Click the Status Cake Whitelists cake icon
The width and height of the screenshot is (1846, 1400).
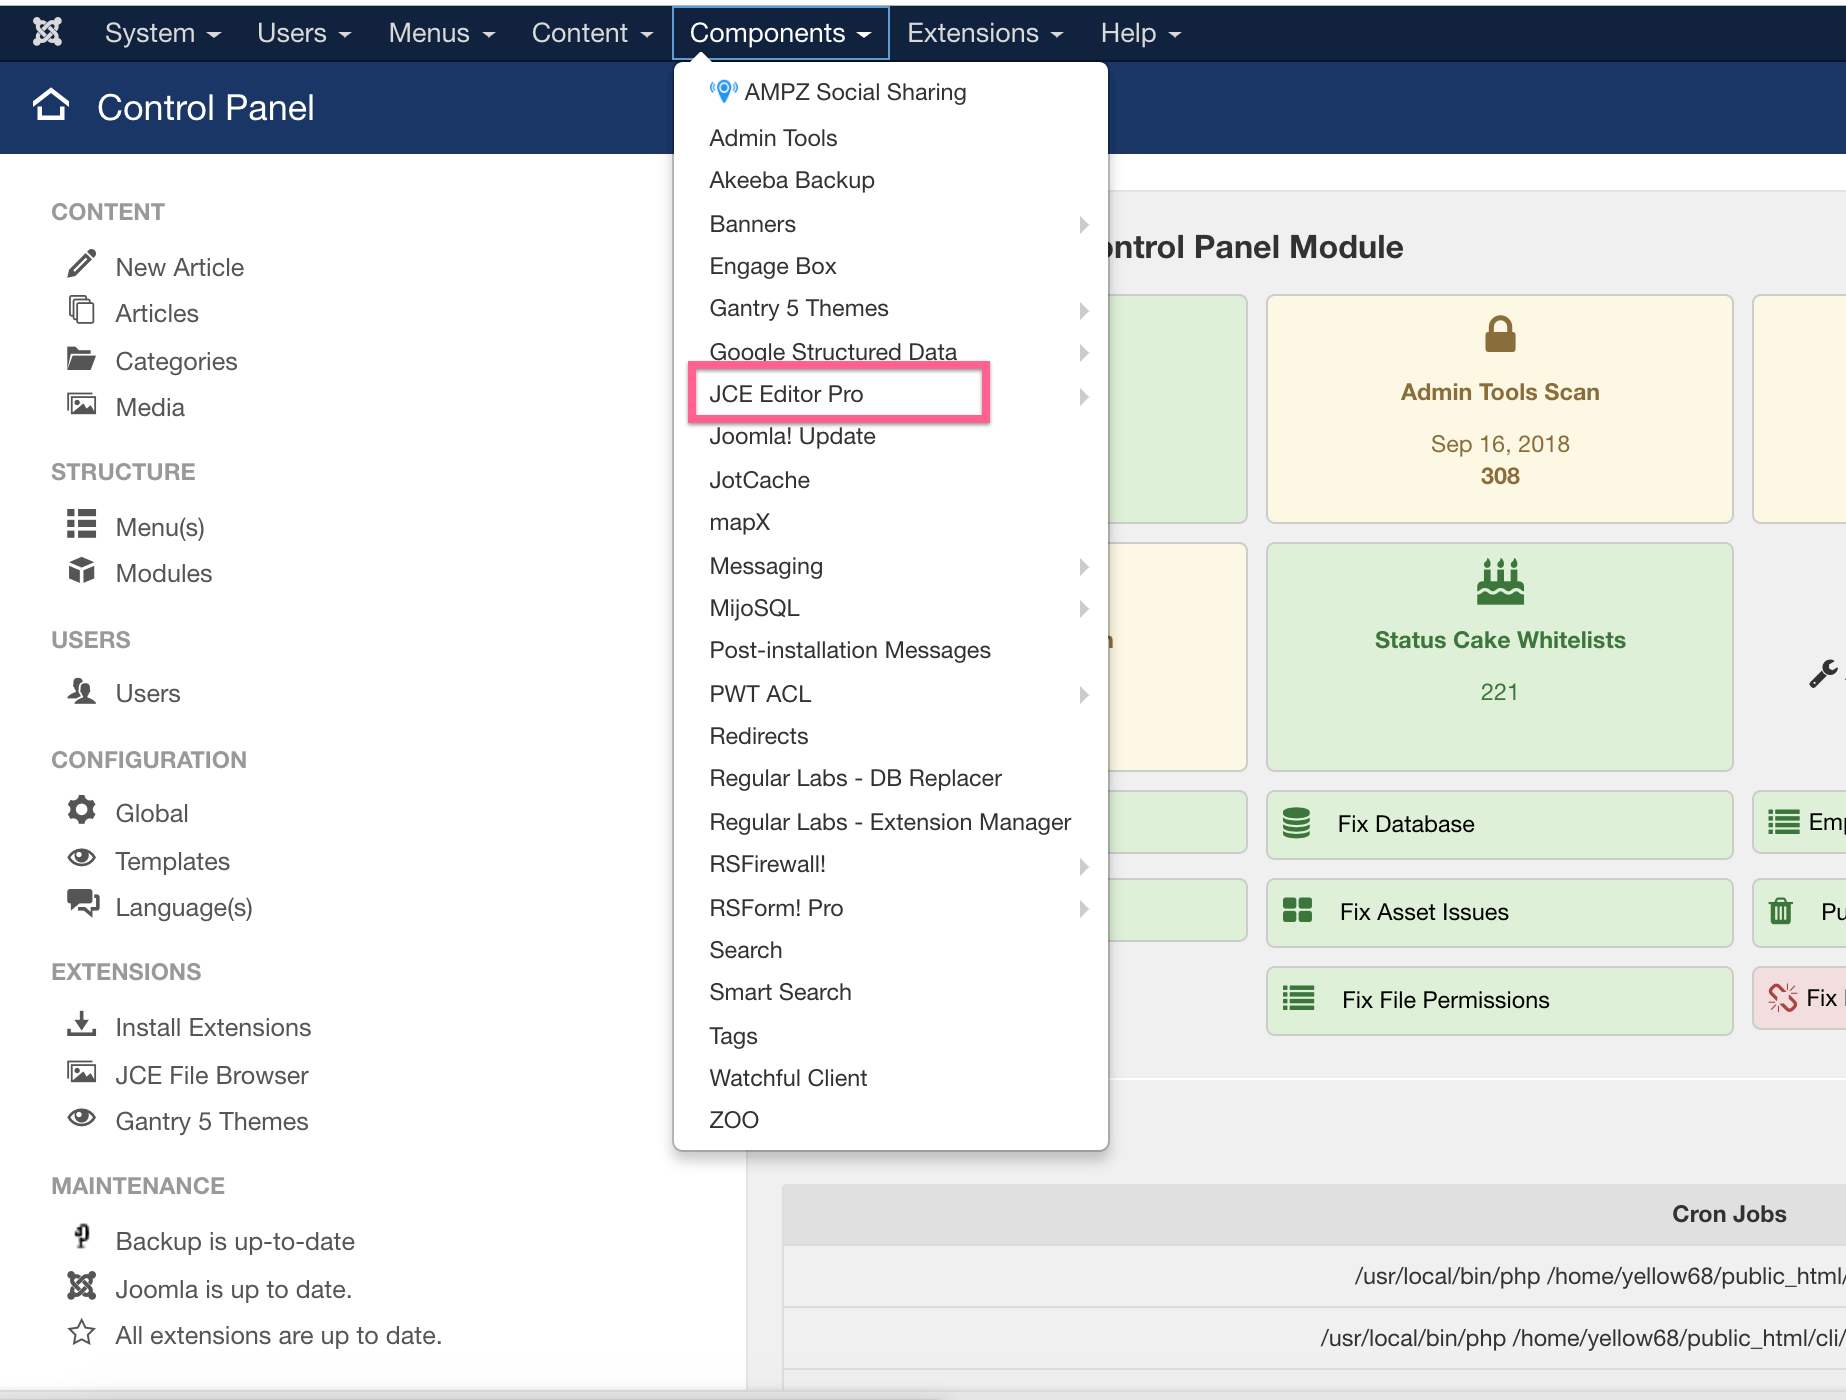point(1500,582)
